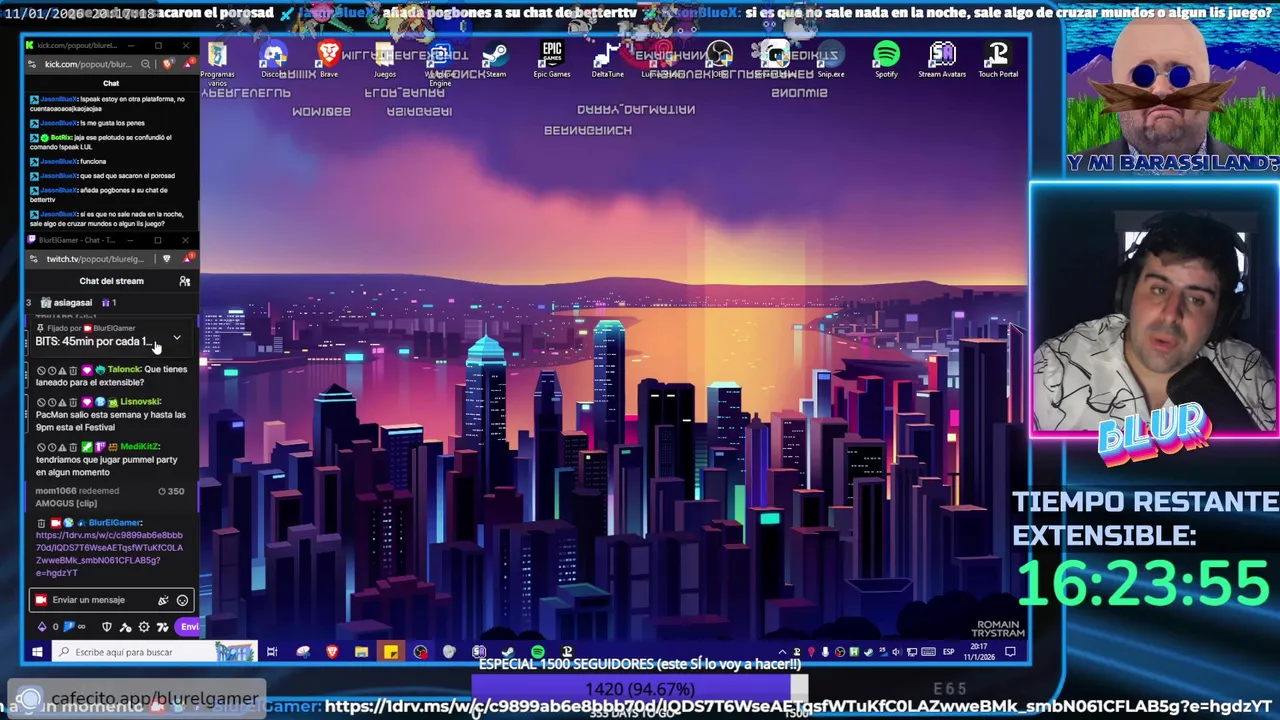Delete Talonck's message with the trash icon

73,370
